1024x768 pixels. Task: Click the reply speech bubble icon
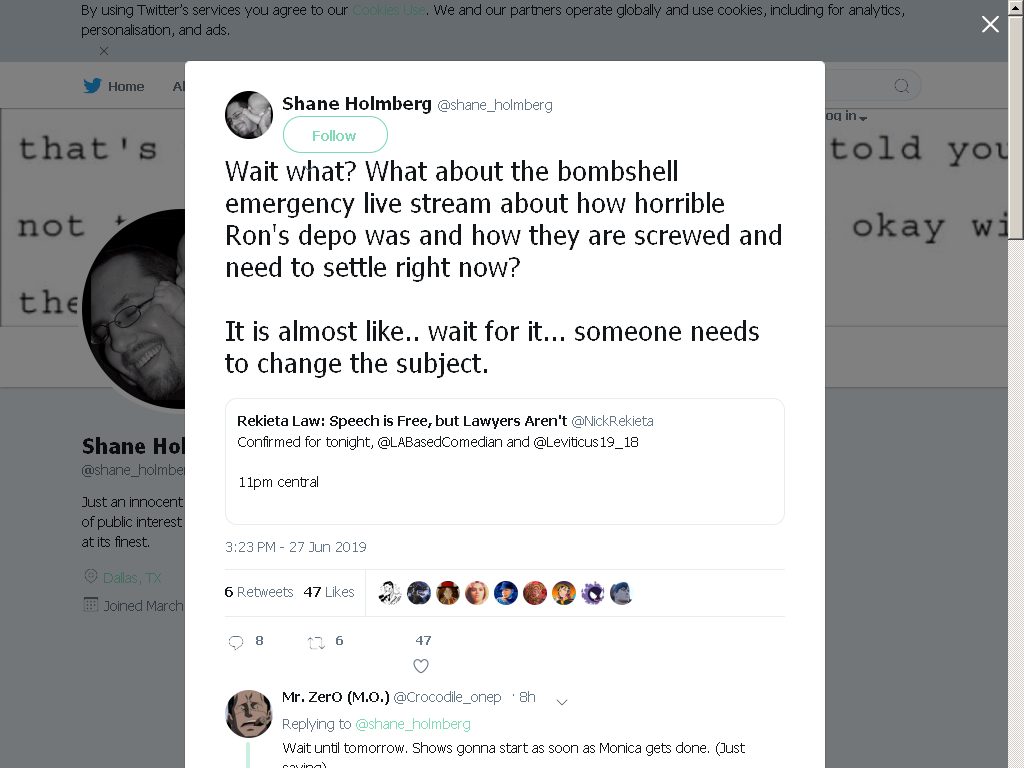coord(236,643)
